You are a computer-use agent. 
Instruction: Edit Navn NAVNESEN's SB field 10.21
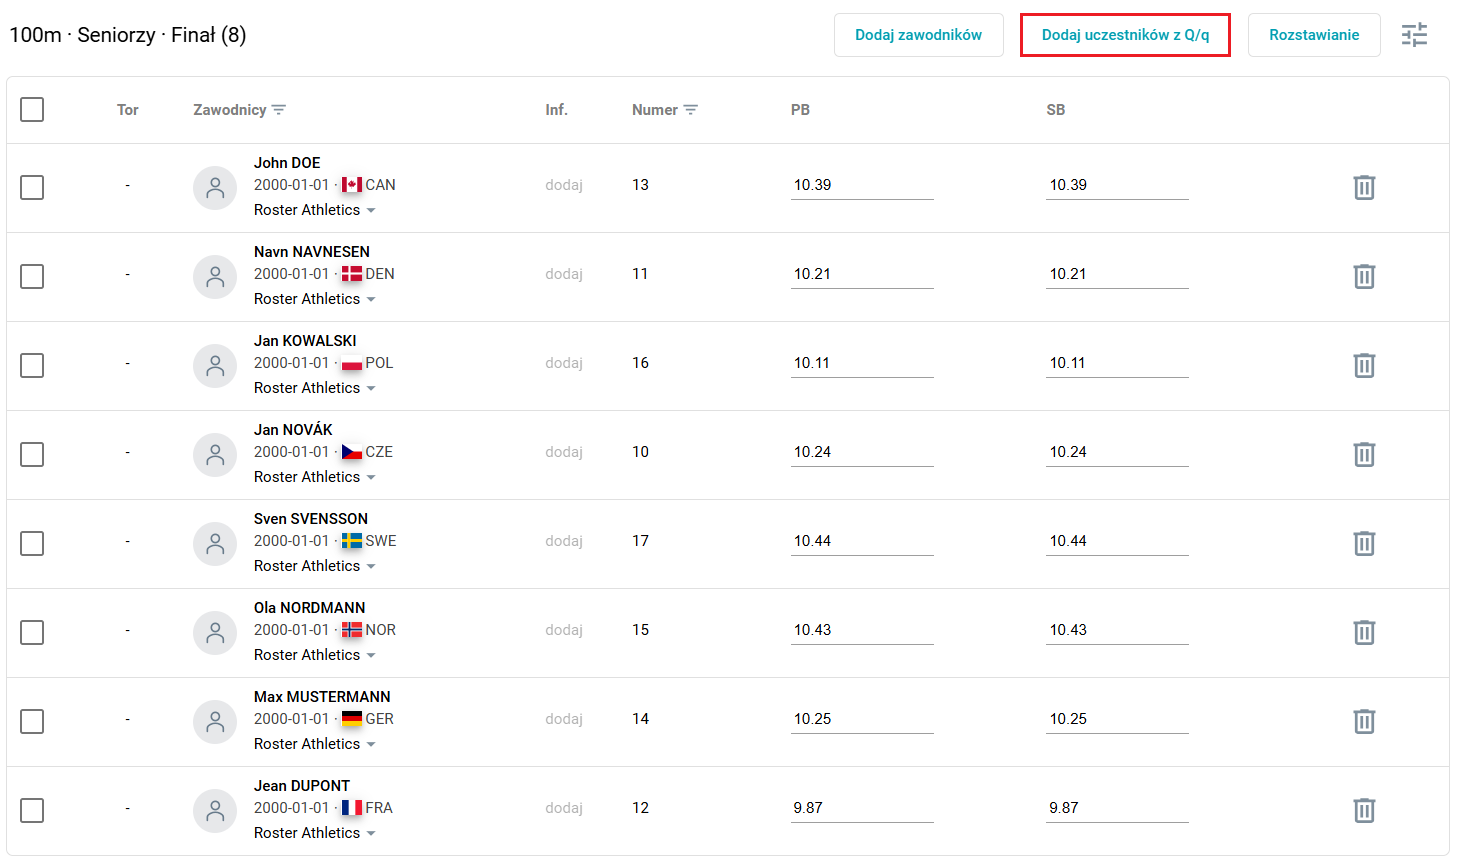click(x=1117, y=274)
